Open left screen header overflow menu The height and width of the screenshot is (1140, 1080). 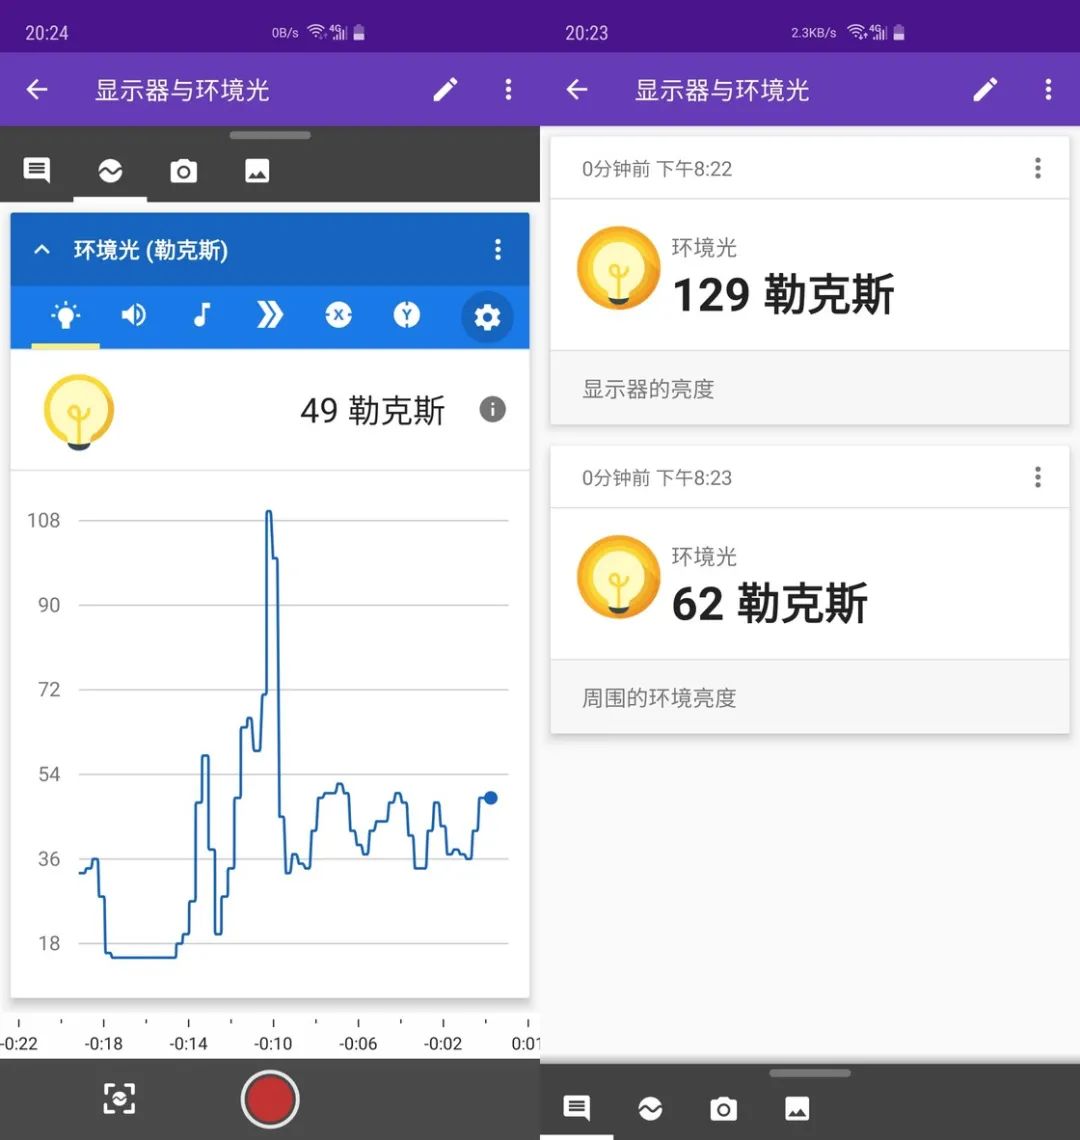tap(508, 89)
